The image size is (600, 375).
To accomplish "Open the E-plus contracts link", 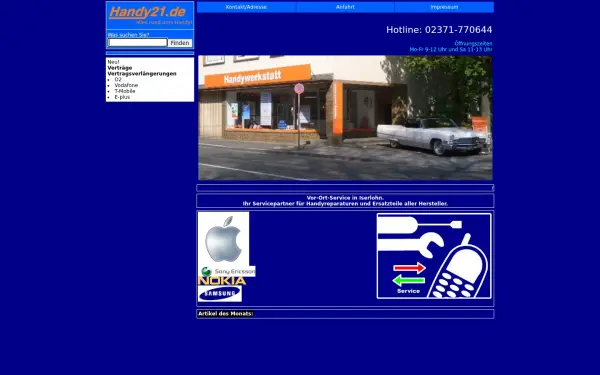I will [122, 97].
